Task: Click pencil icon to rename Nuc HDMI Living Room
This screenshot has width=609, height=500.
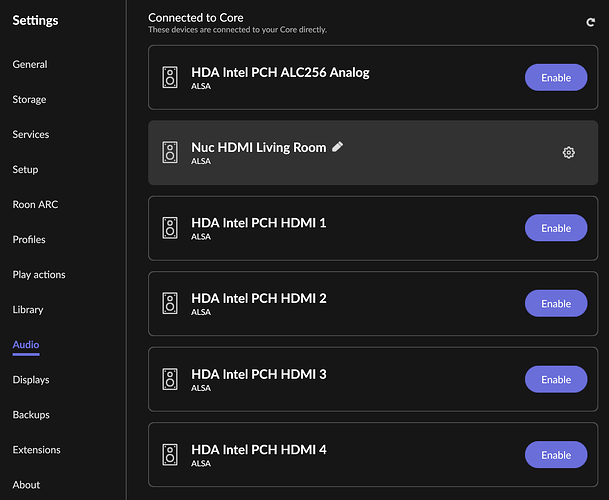Action: pos(338,147)
